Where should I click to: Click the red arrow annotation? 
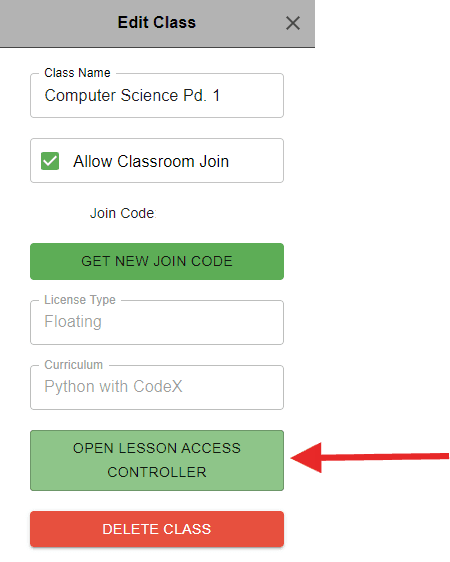(370, 457)
